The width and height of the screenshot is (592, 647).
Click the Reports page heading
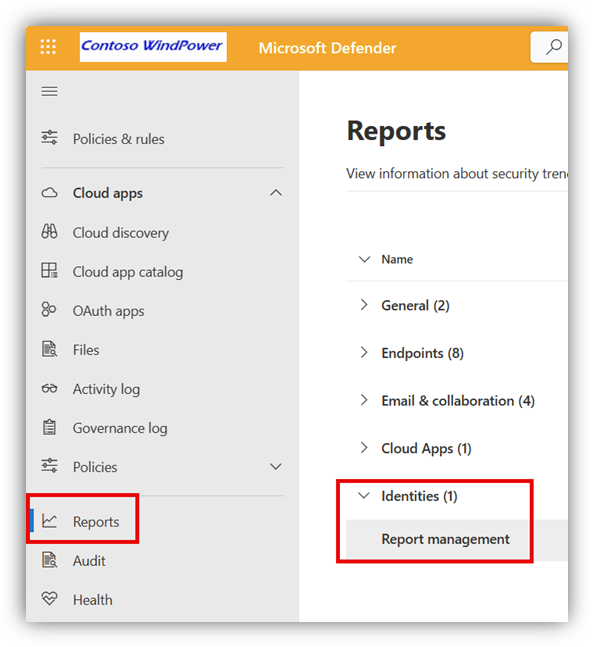[396, 131]
